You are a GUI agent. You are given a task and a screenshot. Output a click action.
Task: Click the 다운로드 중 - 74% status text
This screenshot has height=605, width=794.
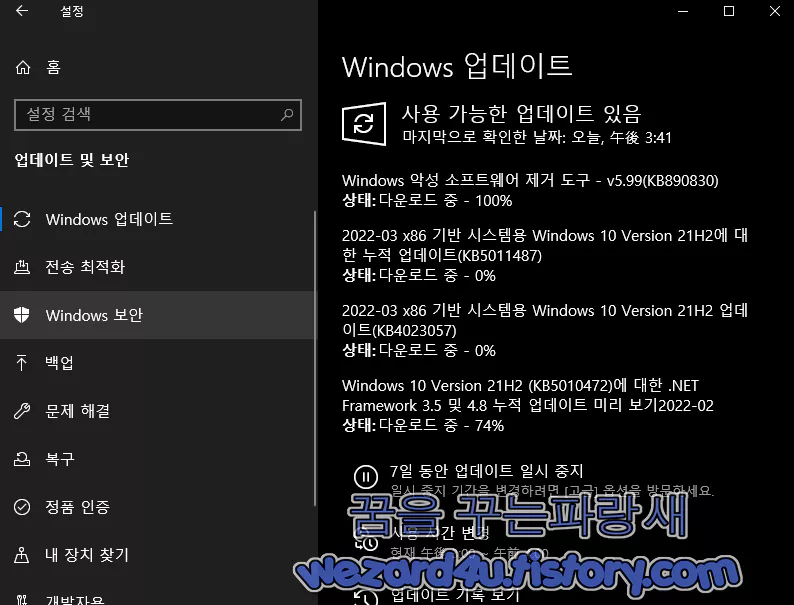(441, 425)
